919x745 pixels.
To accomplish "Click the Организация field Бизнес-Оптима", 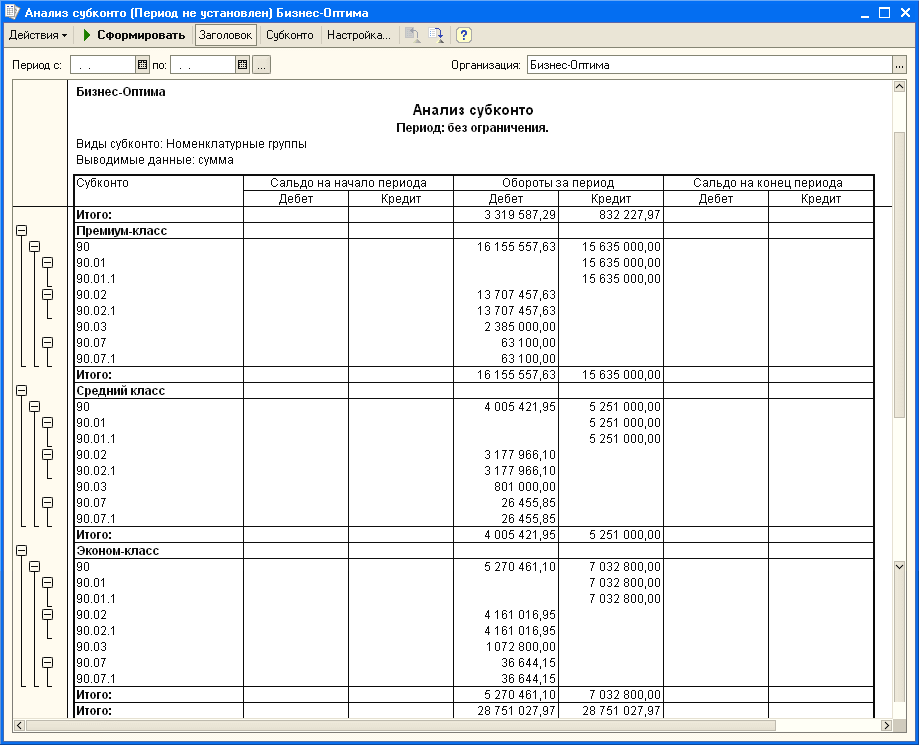I will coord(709,65).
